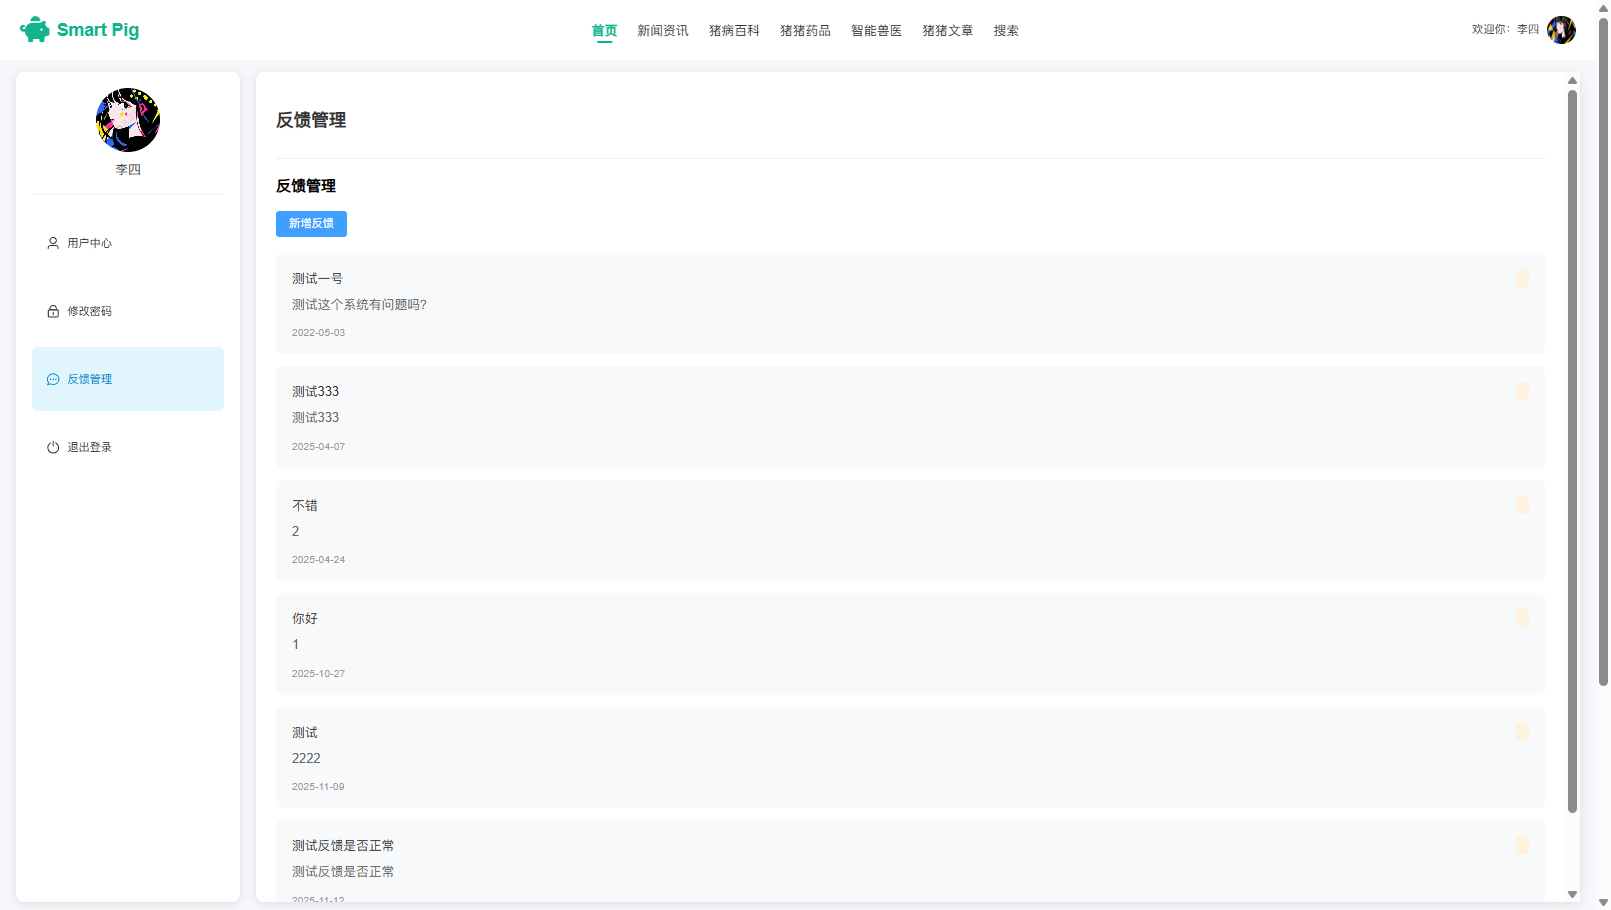Viewport: 1611px width, 910px height.
Task: Click the 欢迎你：李四 greeting text
Action: [1505, 30]
